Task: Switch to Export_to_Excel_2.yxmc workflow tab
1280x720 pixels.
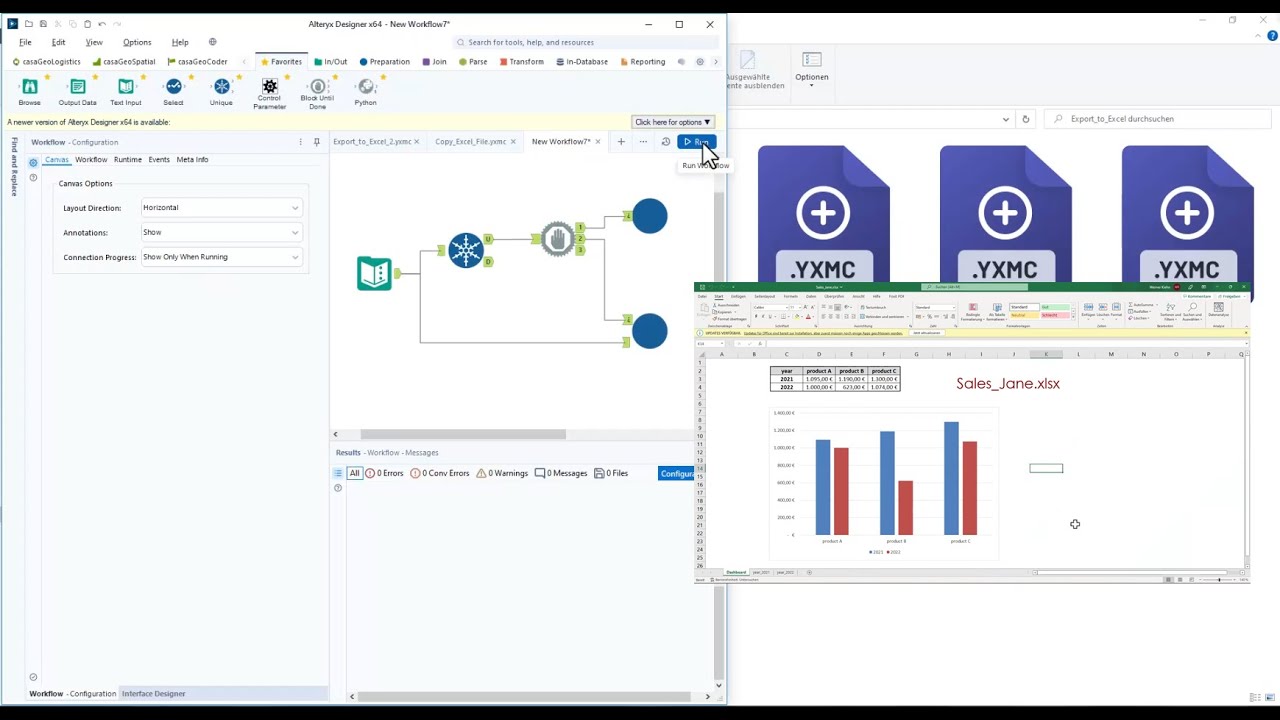Action: click(372, 142)
